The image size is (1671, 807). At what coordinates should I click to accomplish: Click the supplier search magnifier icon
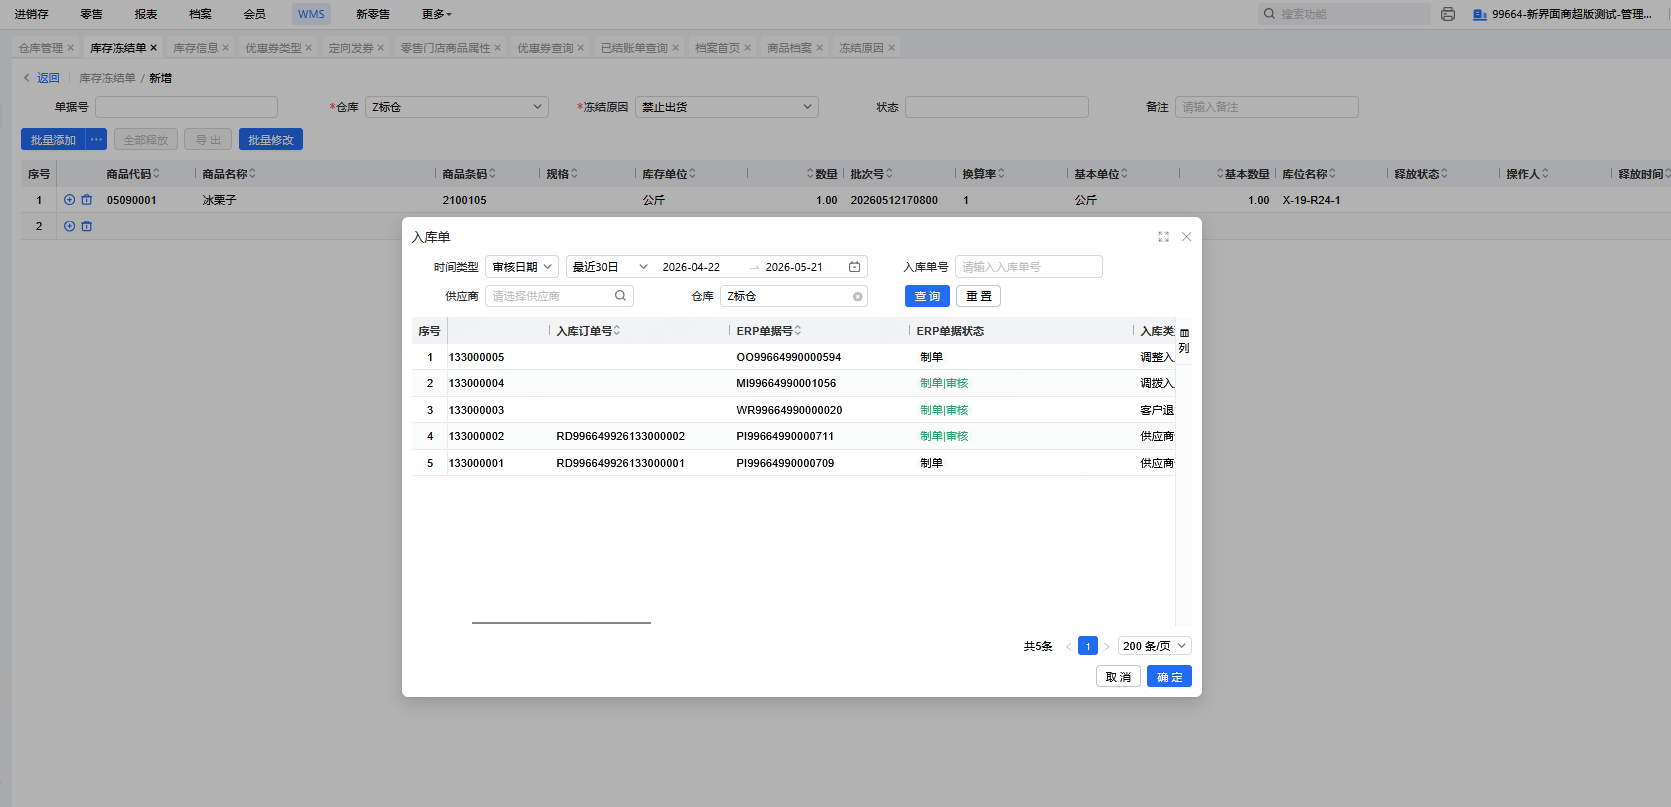620,296
